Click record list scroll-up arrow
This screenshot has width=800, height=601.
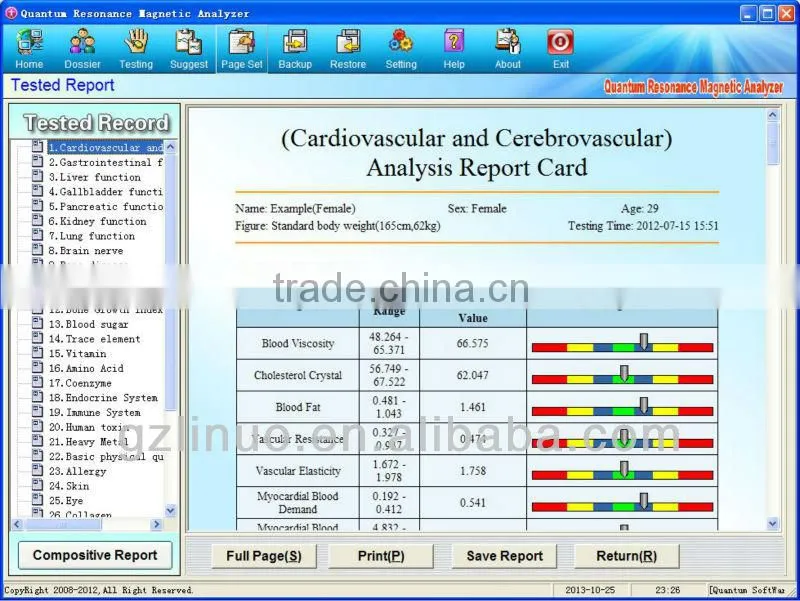coord(171,147)
